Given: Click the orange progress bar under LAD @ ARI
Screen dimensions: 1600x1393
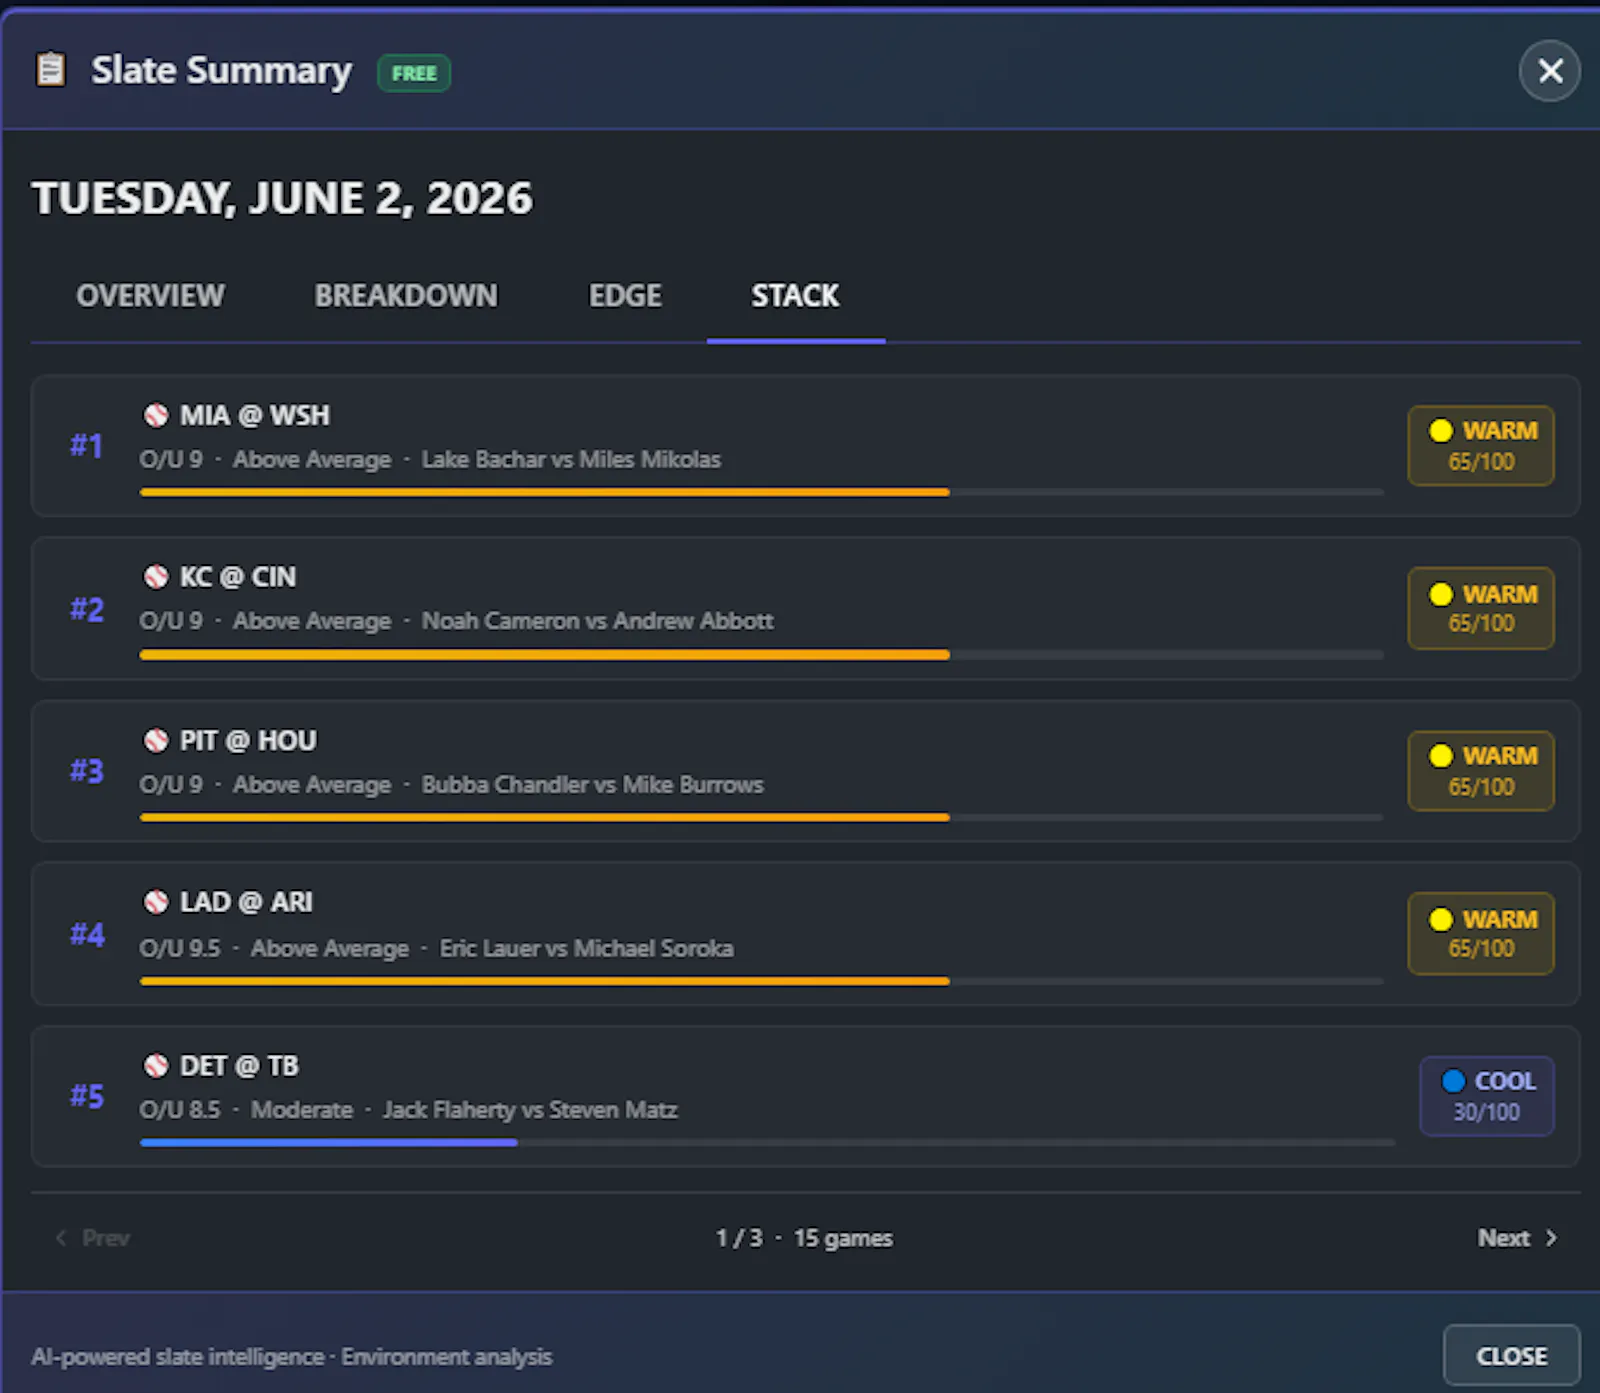Looking at the screenshot, I should pos(545,981).
